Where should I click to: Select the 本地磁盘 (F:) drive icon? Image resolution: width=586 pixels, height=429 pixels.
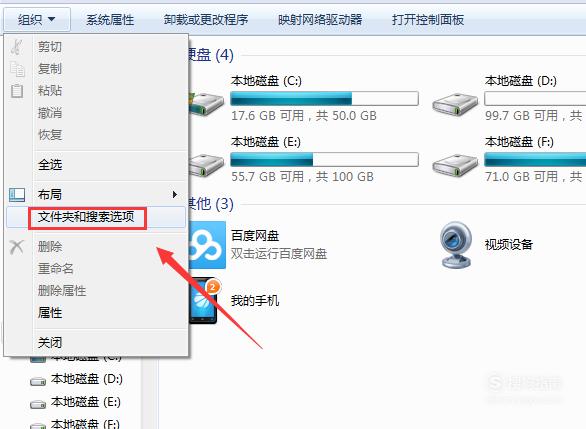click(x=455, y=165)
